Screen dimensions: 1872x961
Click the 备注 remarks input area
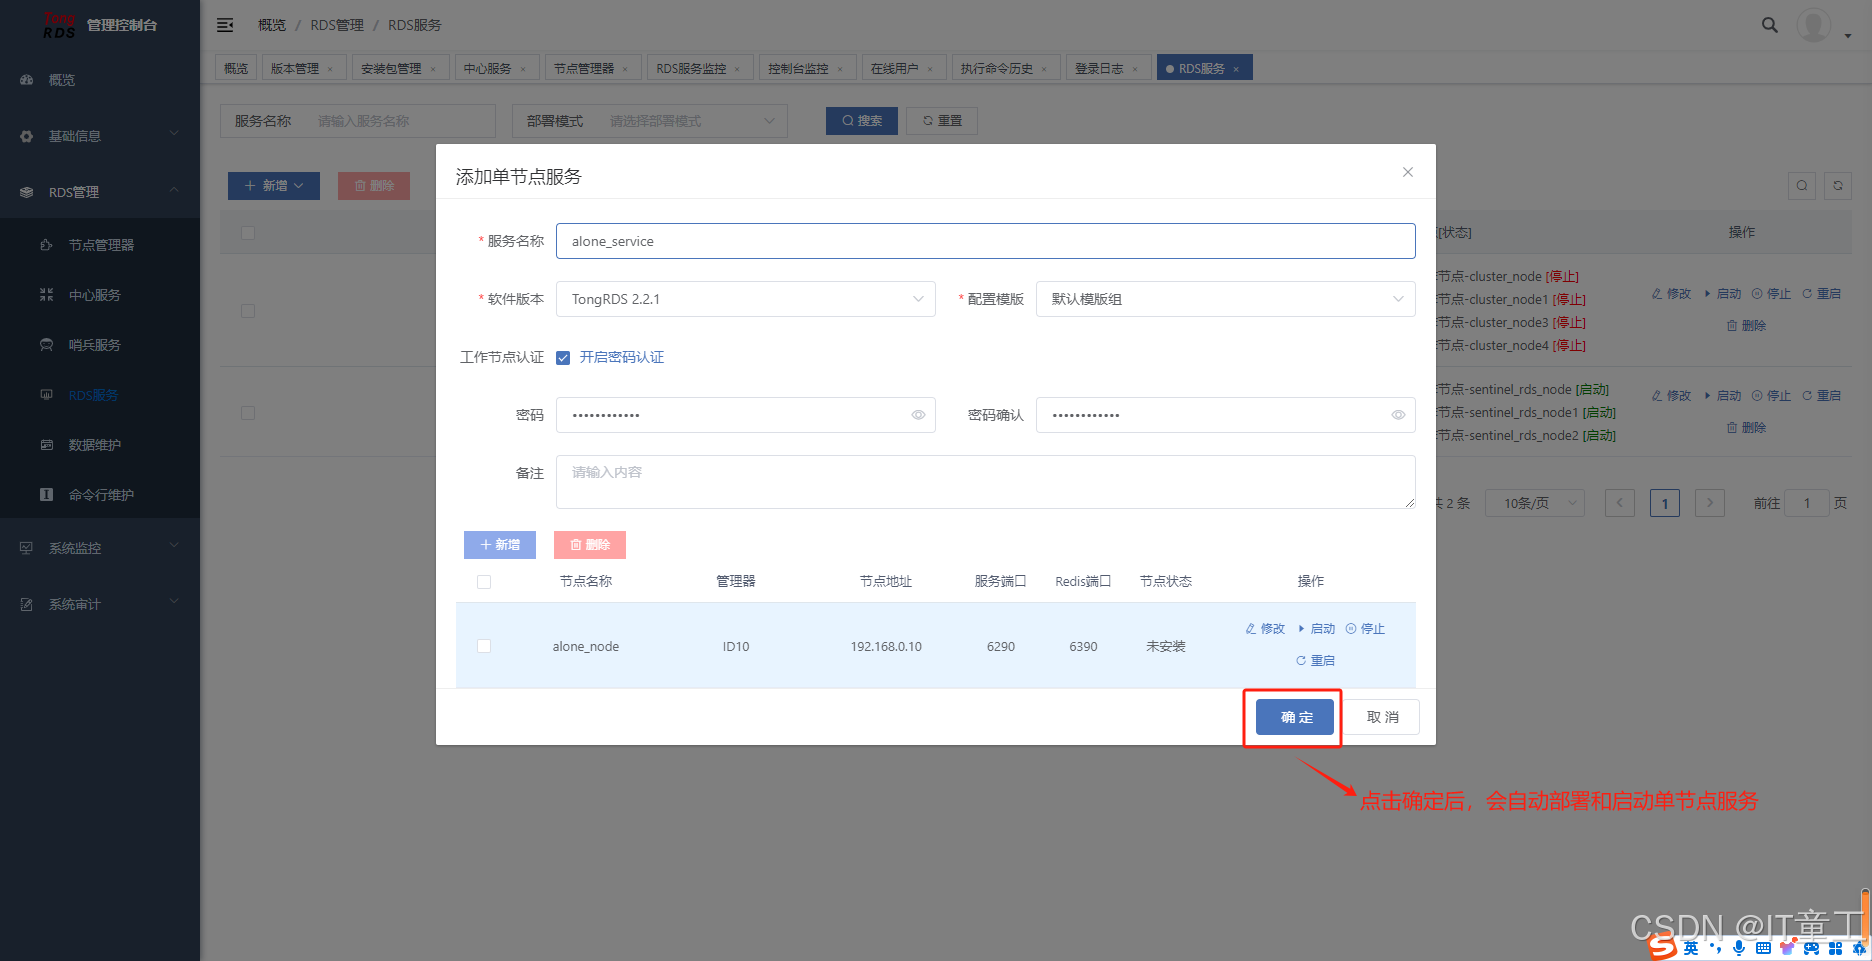click(x=987, y=481)
